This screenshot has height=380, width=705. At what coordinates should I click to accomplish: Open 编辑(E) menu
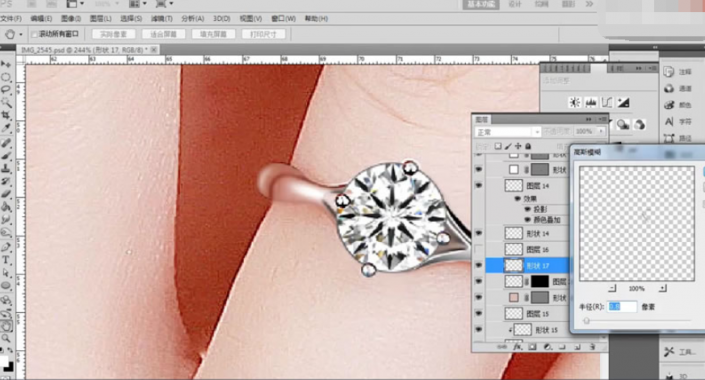41,19
